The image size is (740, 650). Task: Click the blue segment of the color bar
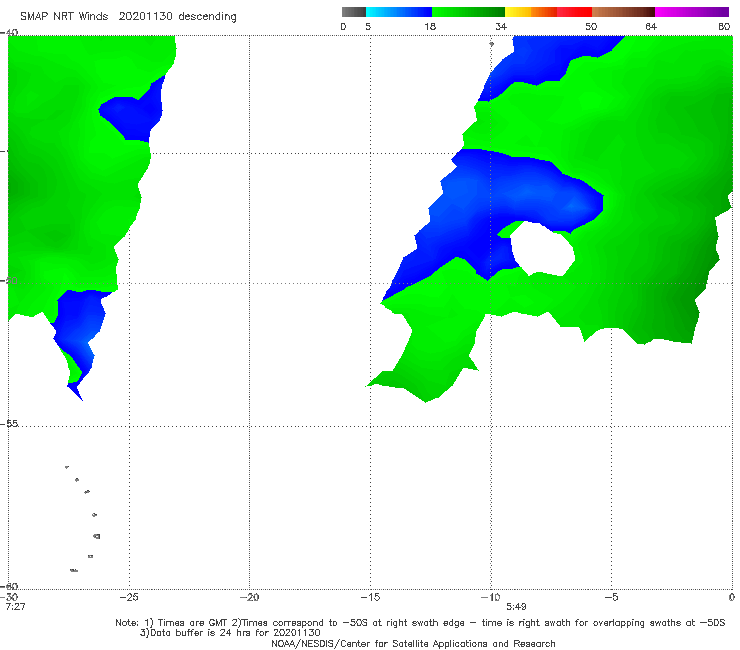click(399, 12)
